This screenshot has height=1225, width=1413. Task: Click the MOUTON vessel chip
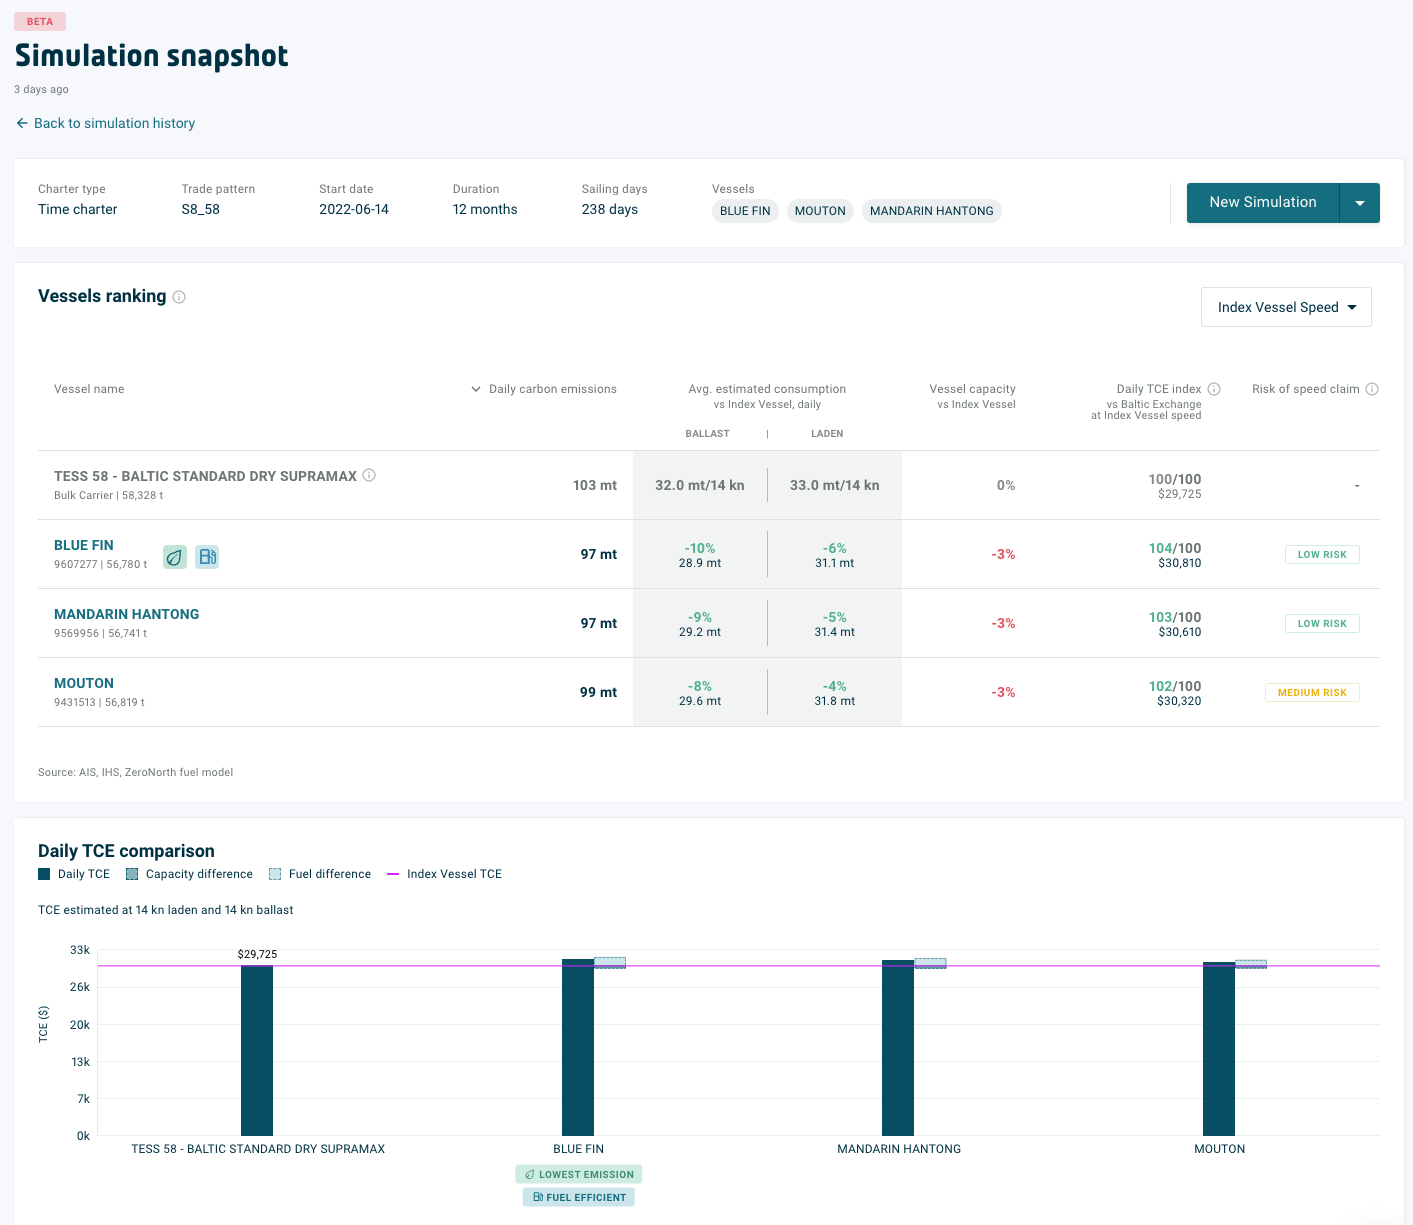tap(819, 210)
